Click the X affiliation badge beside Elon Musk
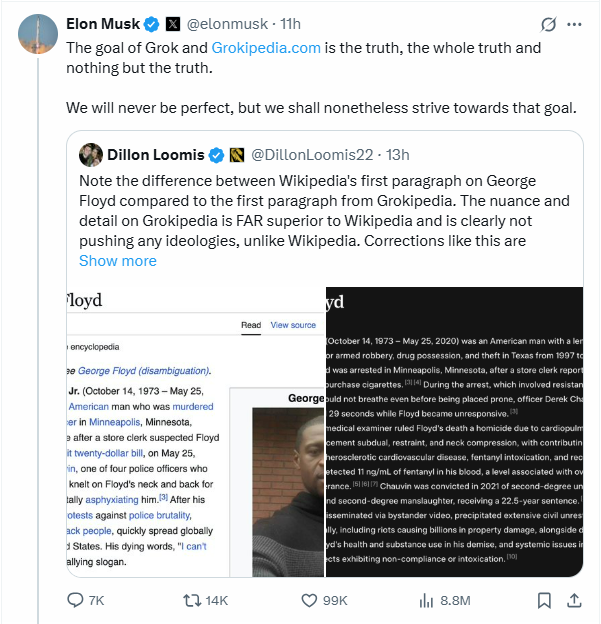Viewport: 601px width, 624px height. [x=171, y=23]
